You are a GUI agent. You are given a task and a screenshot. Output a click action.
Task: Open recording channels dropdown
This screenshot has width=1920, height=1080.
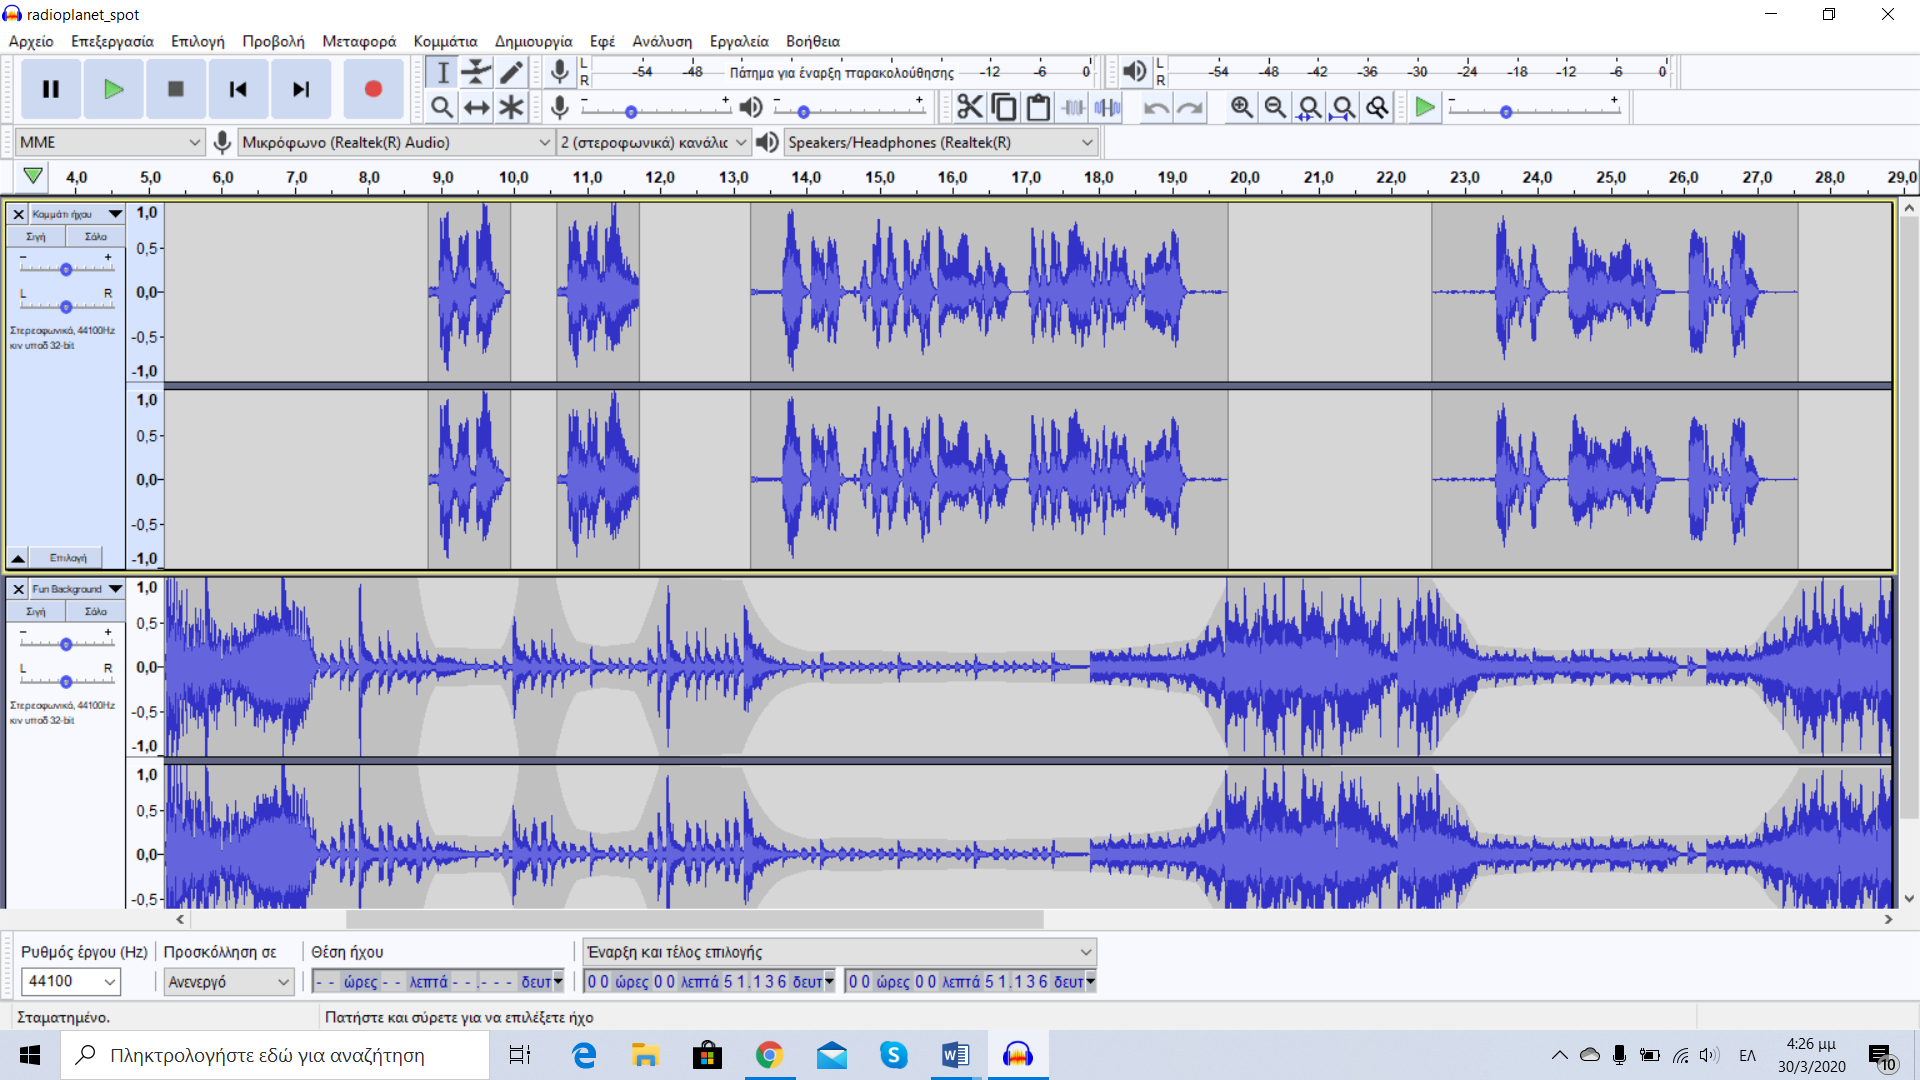(653, 142)
